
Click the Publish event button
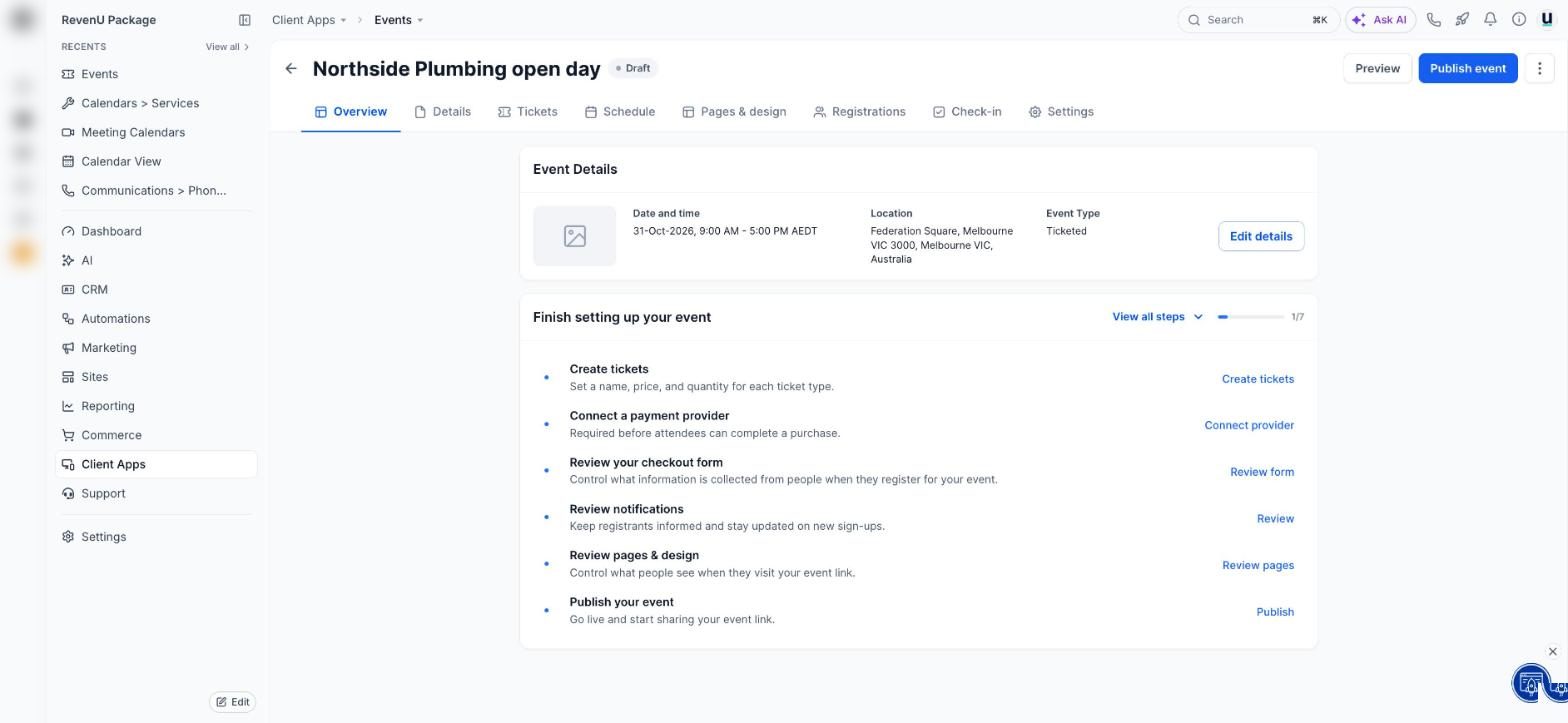[1467, 69]
